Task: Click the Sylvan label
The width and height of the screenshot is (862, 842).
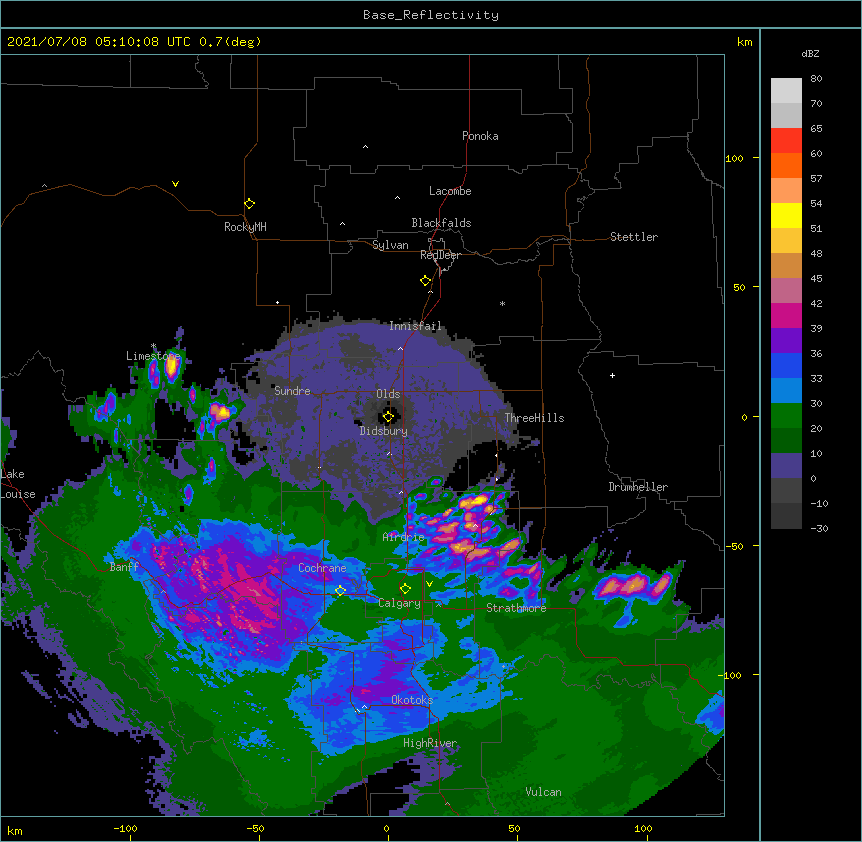Action: 390,245
